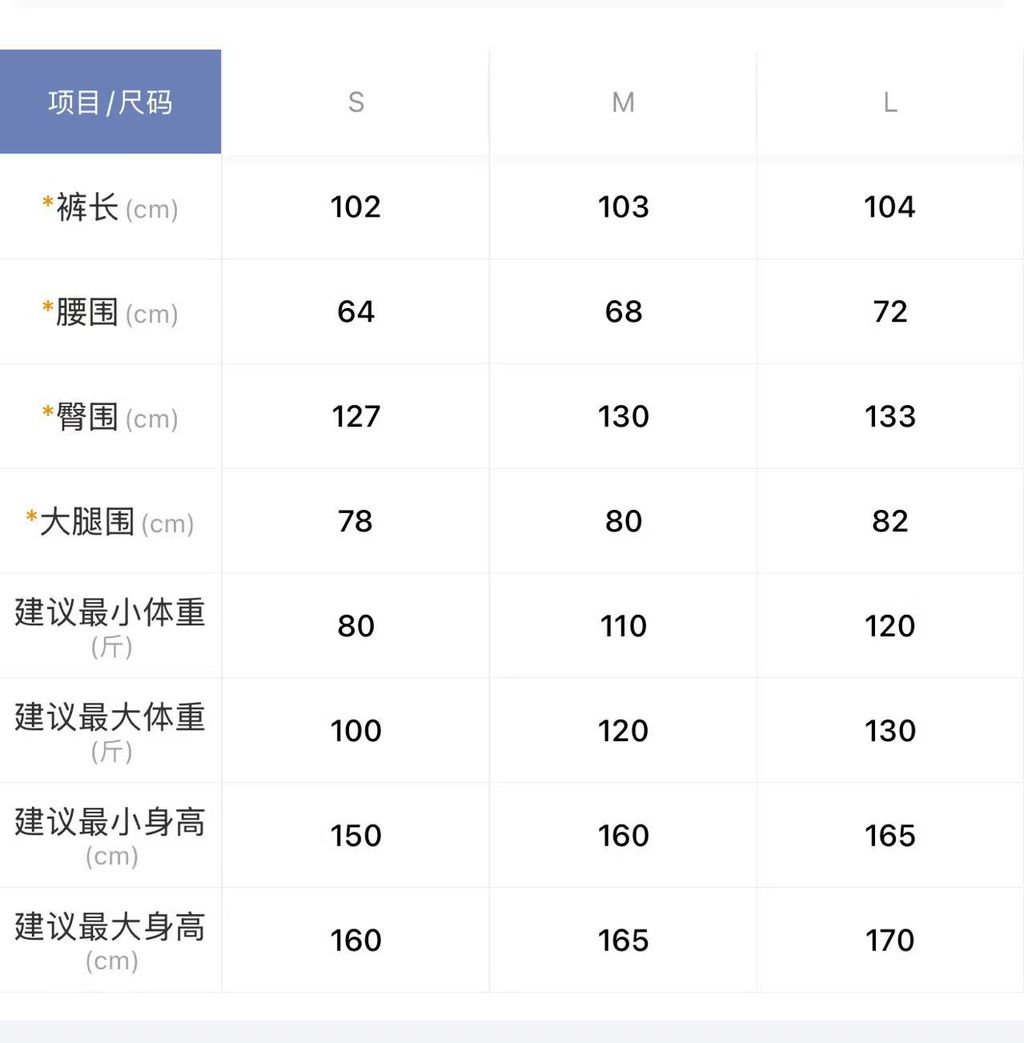Click the 建议最小身高 row label

110,835
